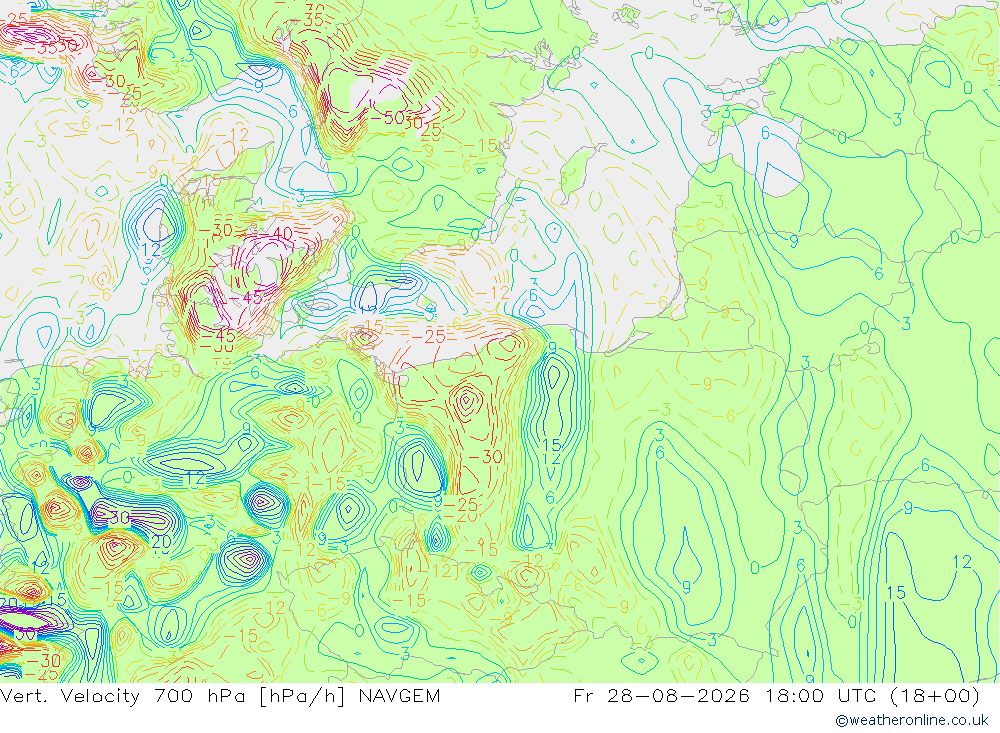1000x733 pixels.
Task: Click the Vert. Velocity 700 hPa title text
Action: 126,695
